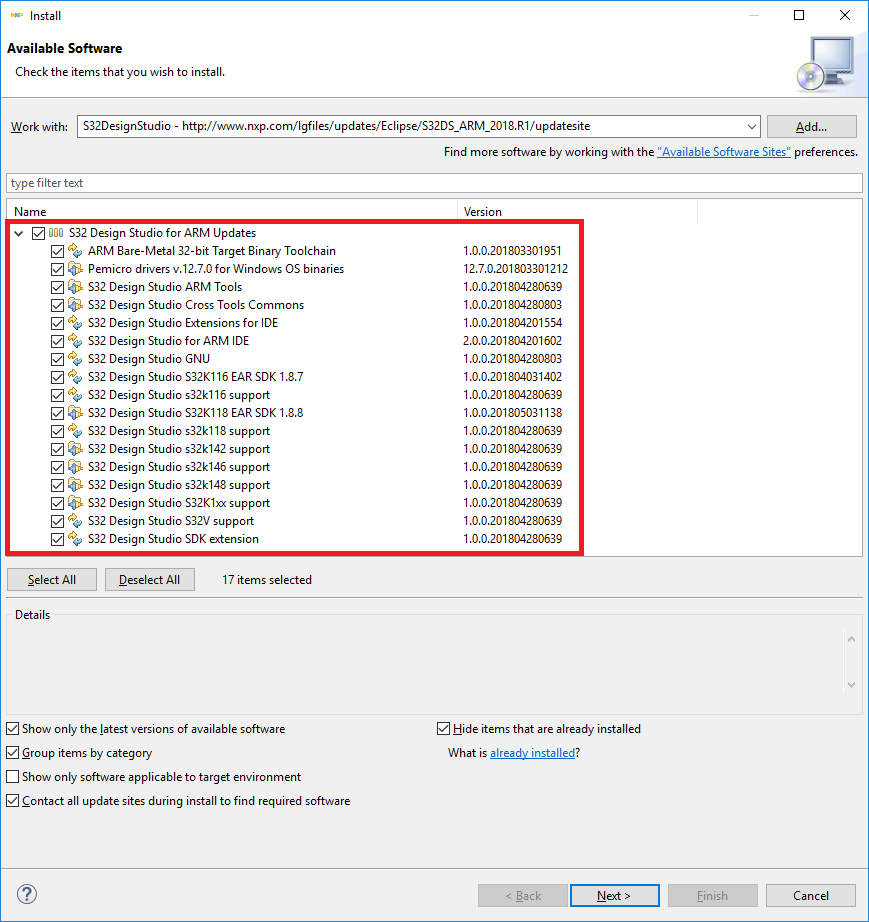This screenshot has height=922, width=869.
Task: Click the feature icon for s32k118 support
Action: (75, 431)
